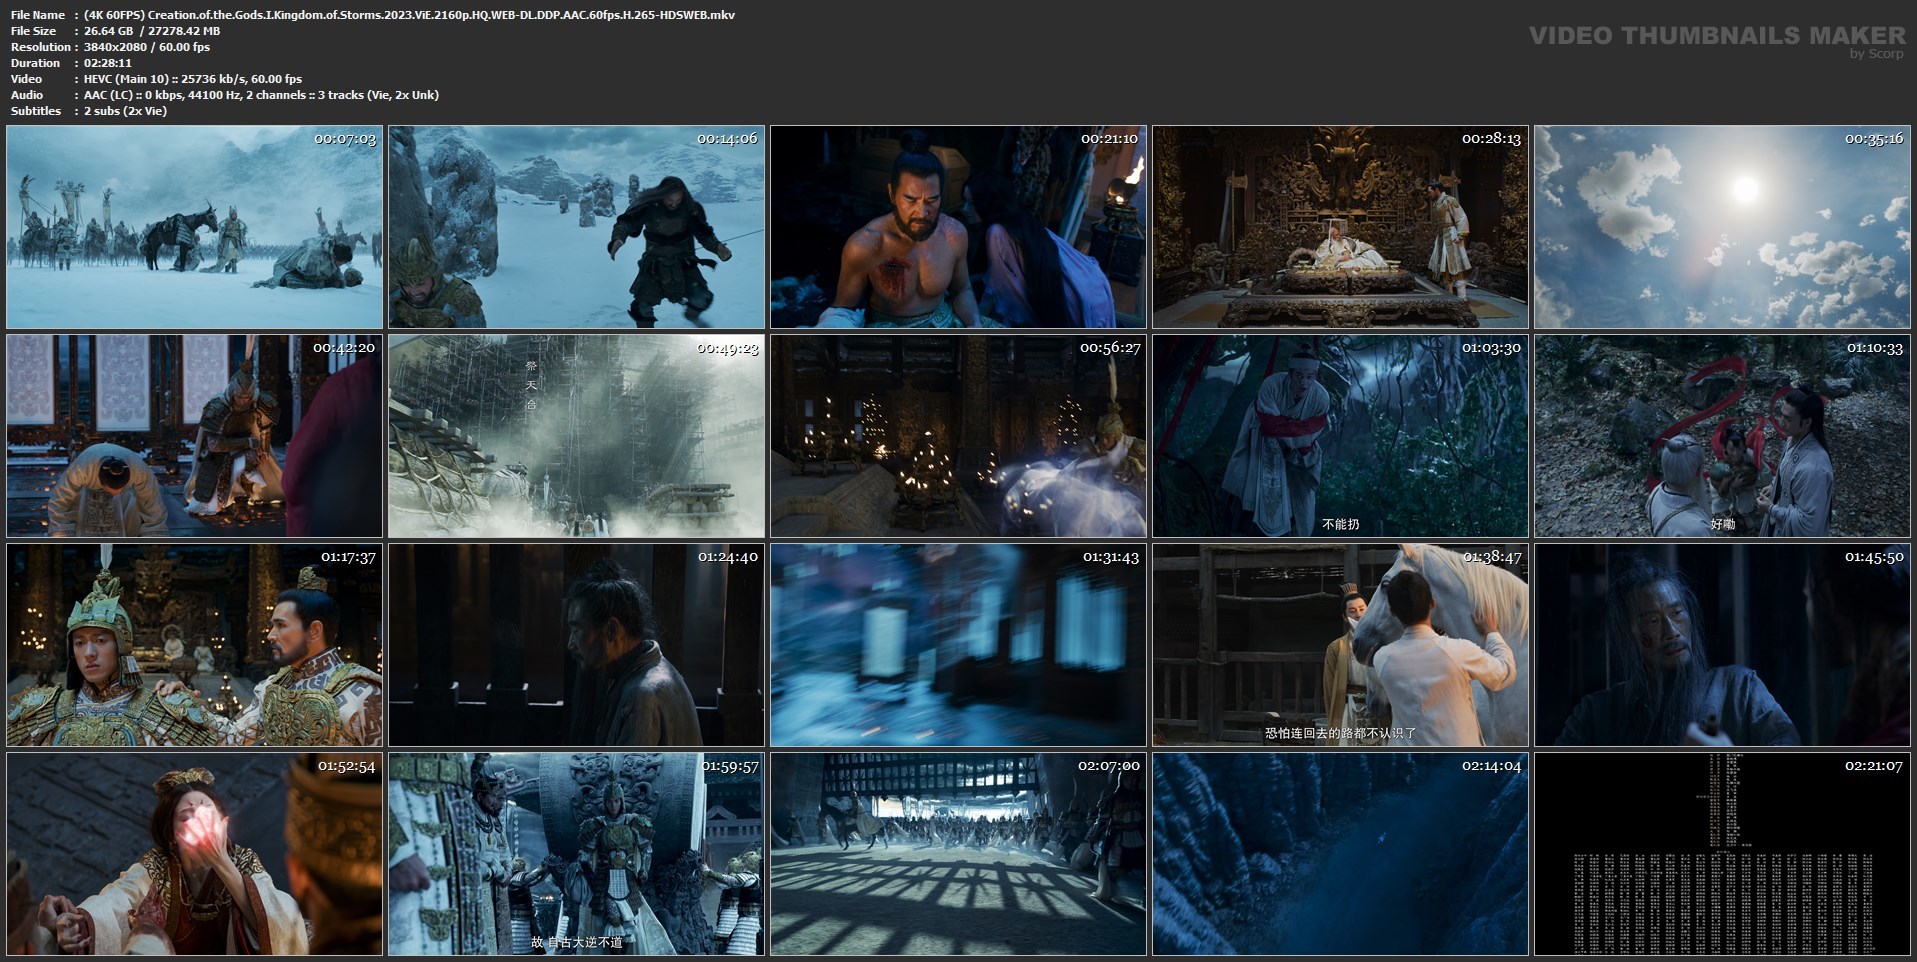Click the file size value 26.64 GB

click(108, 31)
